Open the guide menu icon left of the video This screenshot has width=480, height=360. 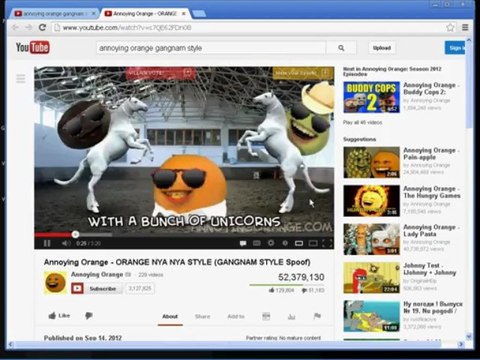21,79
